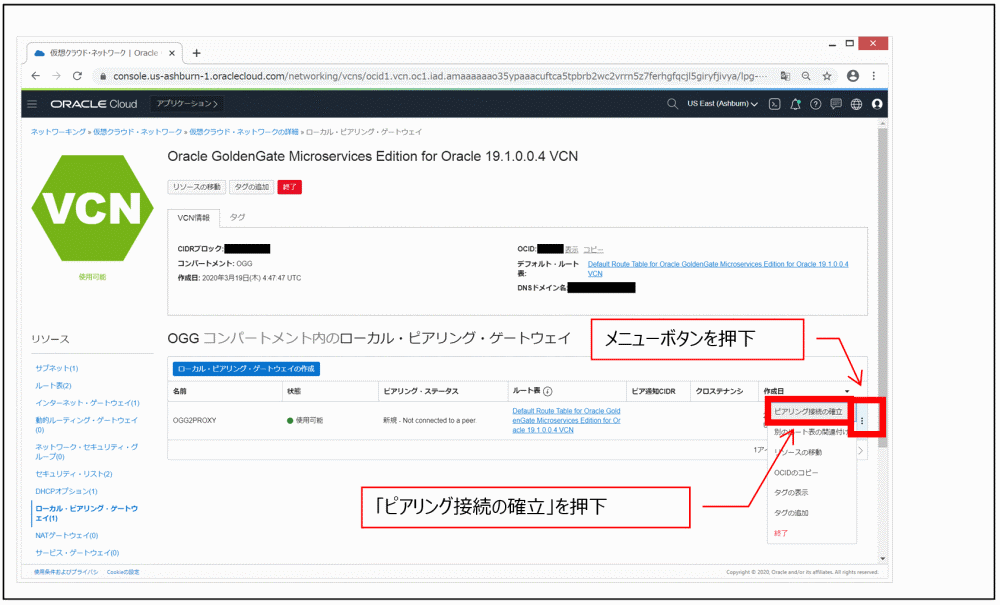Click 仮想クラウド・ネットワークの詳細 breadcrumb
The image size is (1000, 605).
(244, 132)
